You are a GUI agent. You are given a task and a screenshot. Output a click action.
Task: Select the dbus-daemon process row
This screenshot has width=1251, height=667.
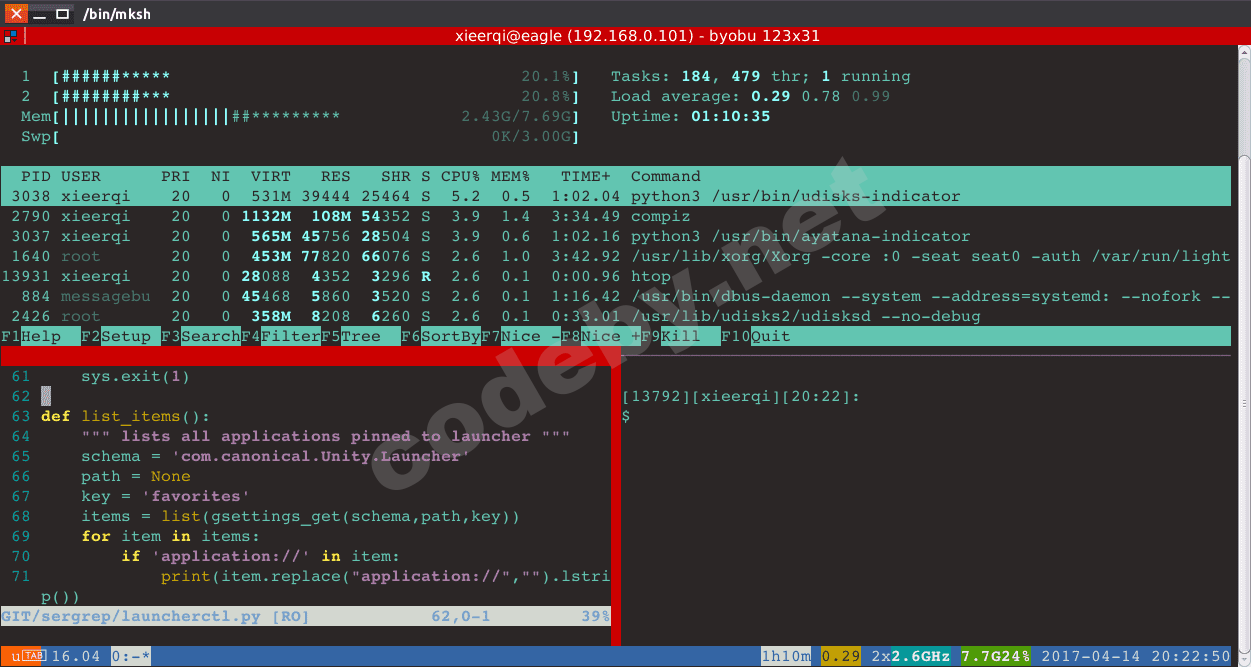(616, 296)
